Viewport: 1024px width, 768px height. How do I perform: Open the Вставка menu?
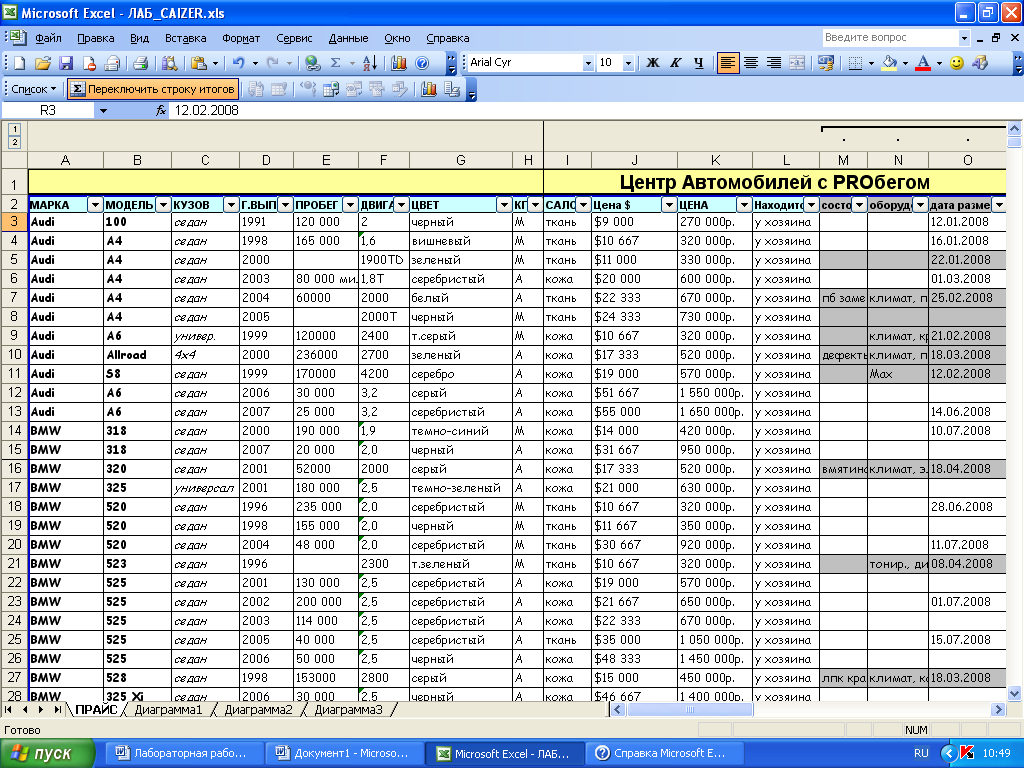185,38
